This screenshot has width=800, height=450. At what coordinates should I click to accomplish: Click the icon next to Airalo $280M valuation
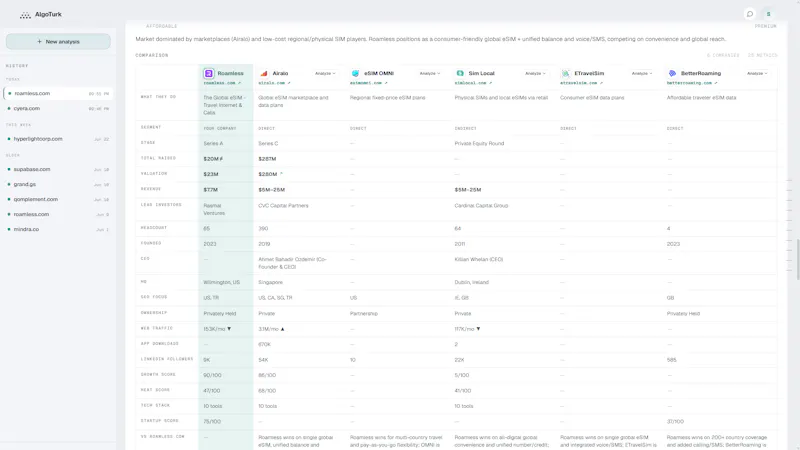pyautogui.click(x=281, y=173)
